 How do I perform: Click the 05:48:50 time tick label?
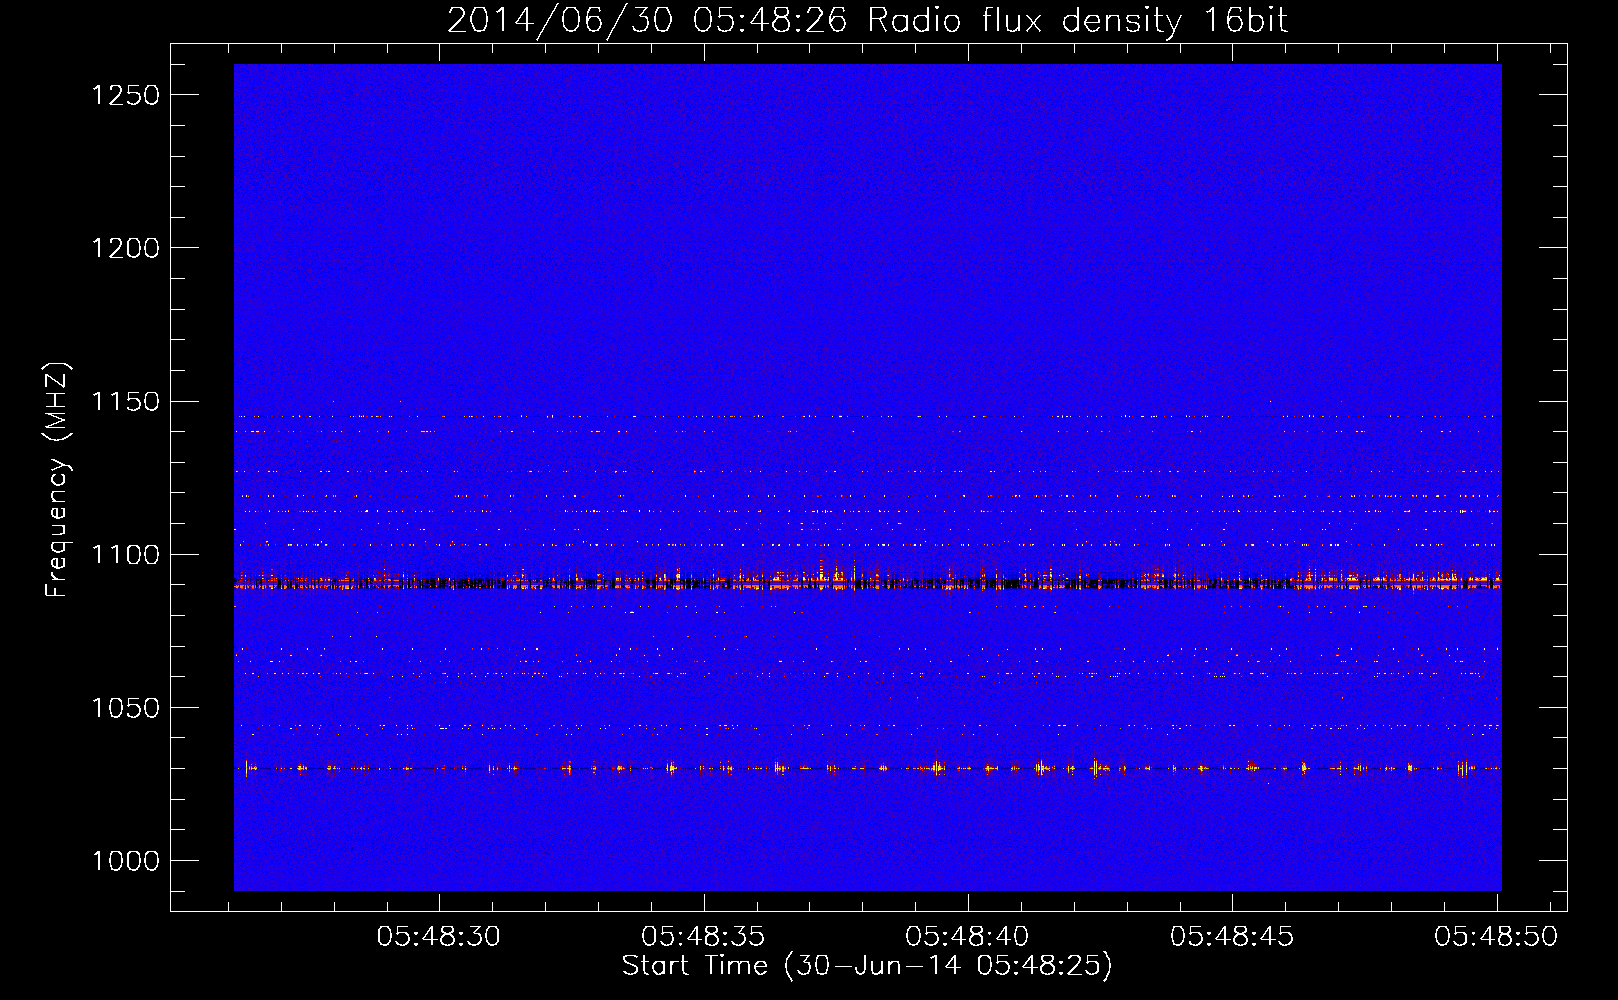[x=1495, y=936]
